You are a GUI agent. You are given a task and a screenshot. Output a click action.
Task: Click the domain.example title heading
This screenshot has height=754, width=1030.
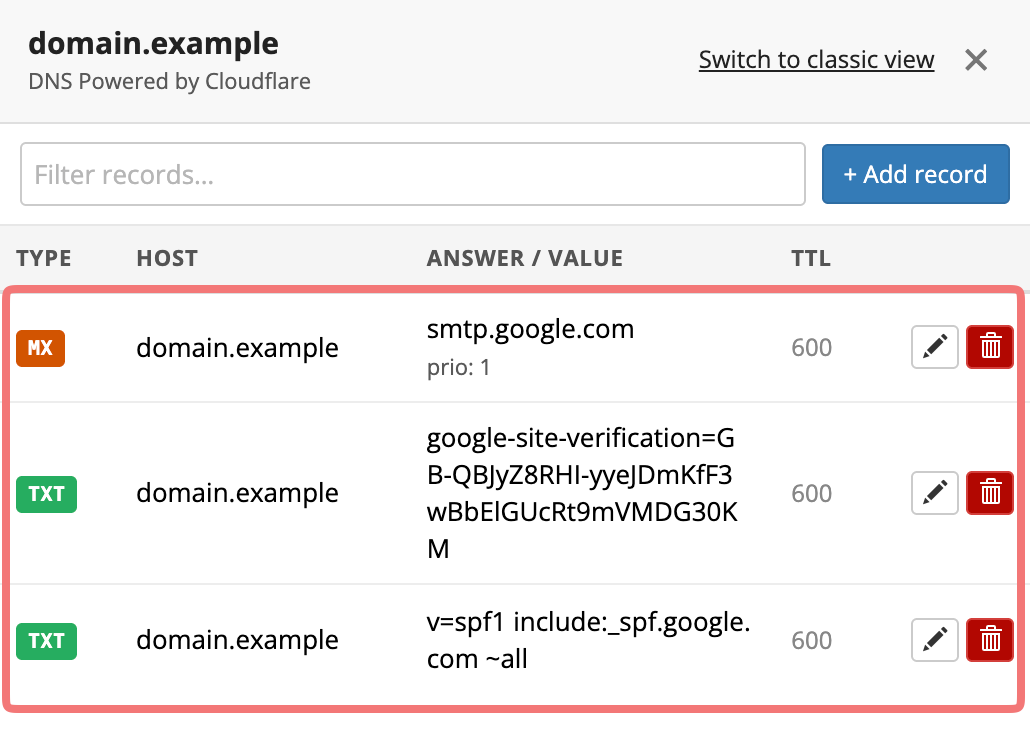tap(153, 43)
